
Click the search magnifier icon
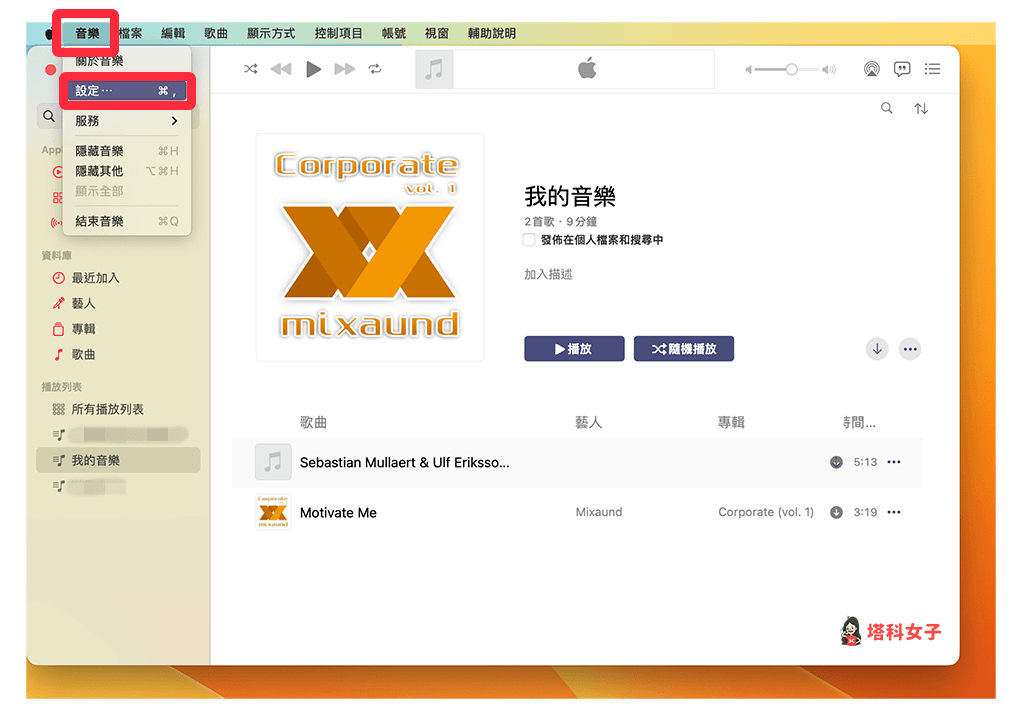886,107
